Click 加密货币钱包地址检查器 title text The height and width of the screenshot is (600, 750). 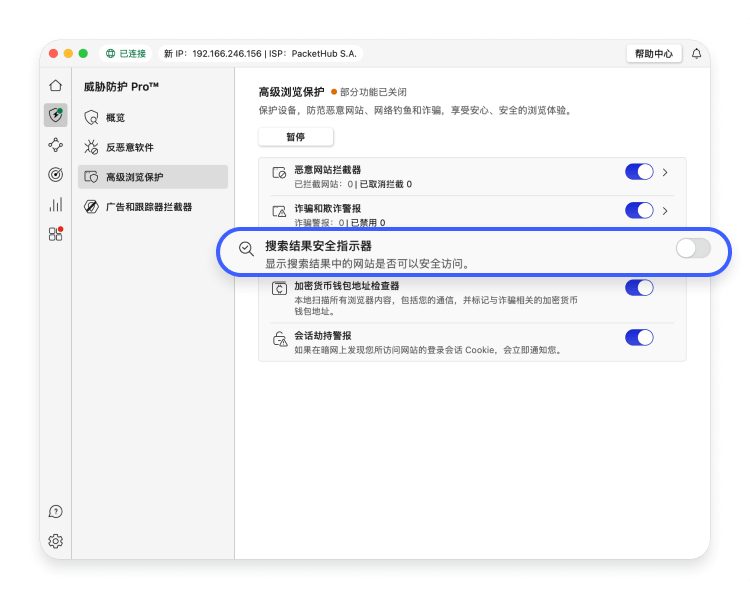pos(347,286)
